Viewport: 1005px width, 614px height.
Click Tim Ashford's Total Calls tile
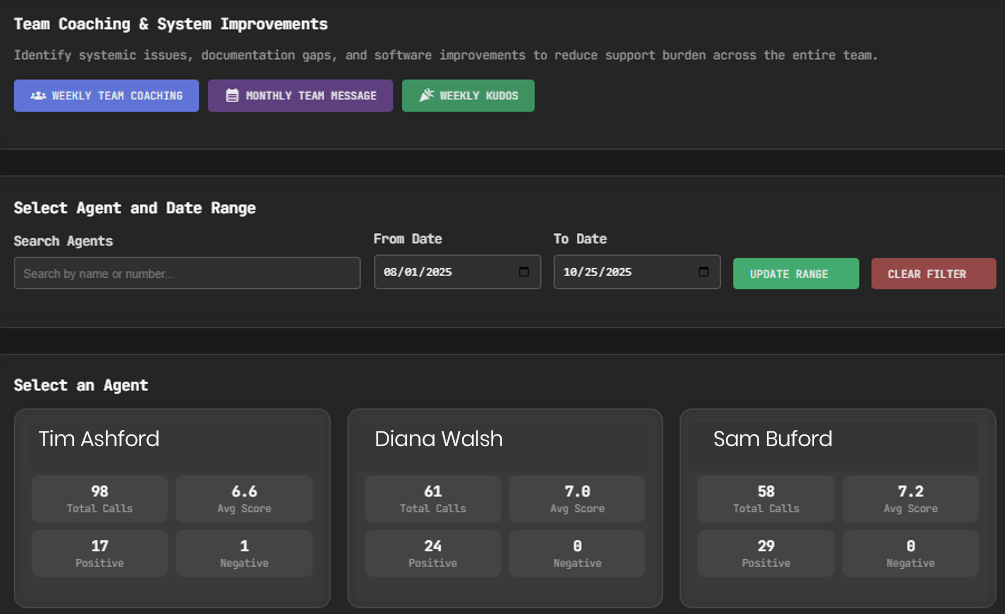[100, 498]
